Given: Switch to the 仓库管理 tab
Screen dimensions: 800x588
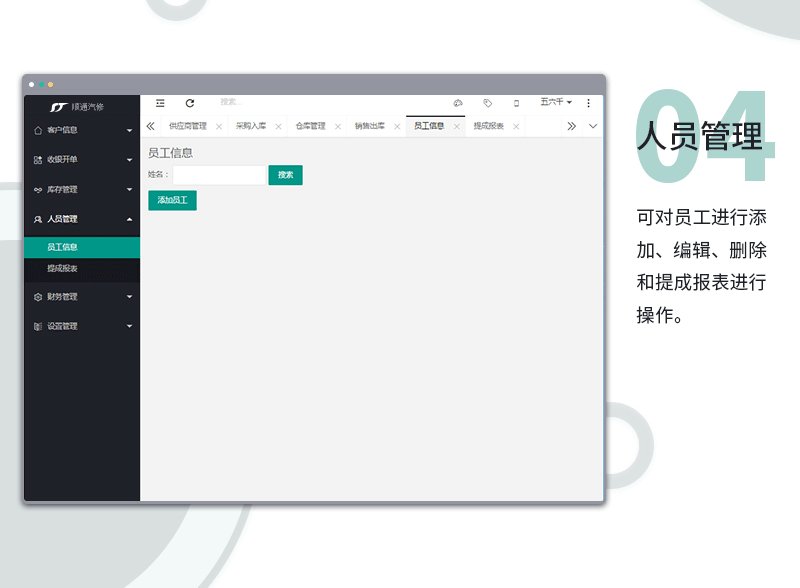Looking at the screenshot, I should 310,127.
